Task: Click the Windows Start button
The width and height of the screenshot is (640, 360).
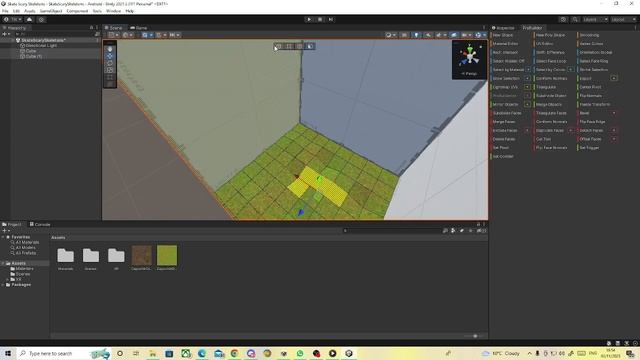Action: 7,353
